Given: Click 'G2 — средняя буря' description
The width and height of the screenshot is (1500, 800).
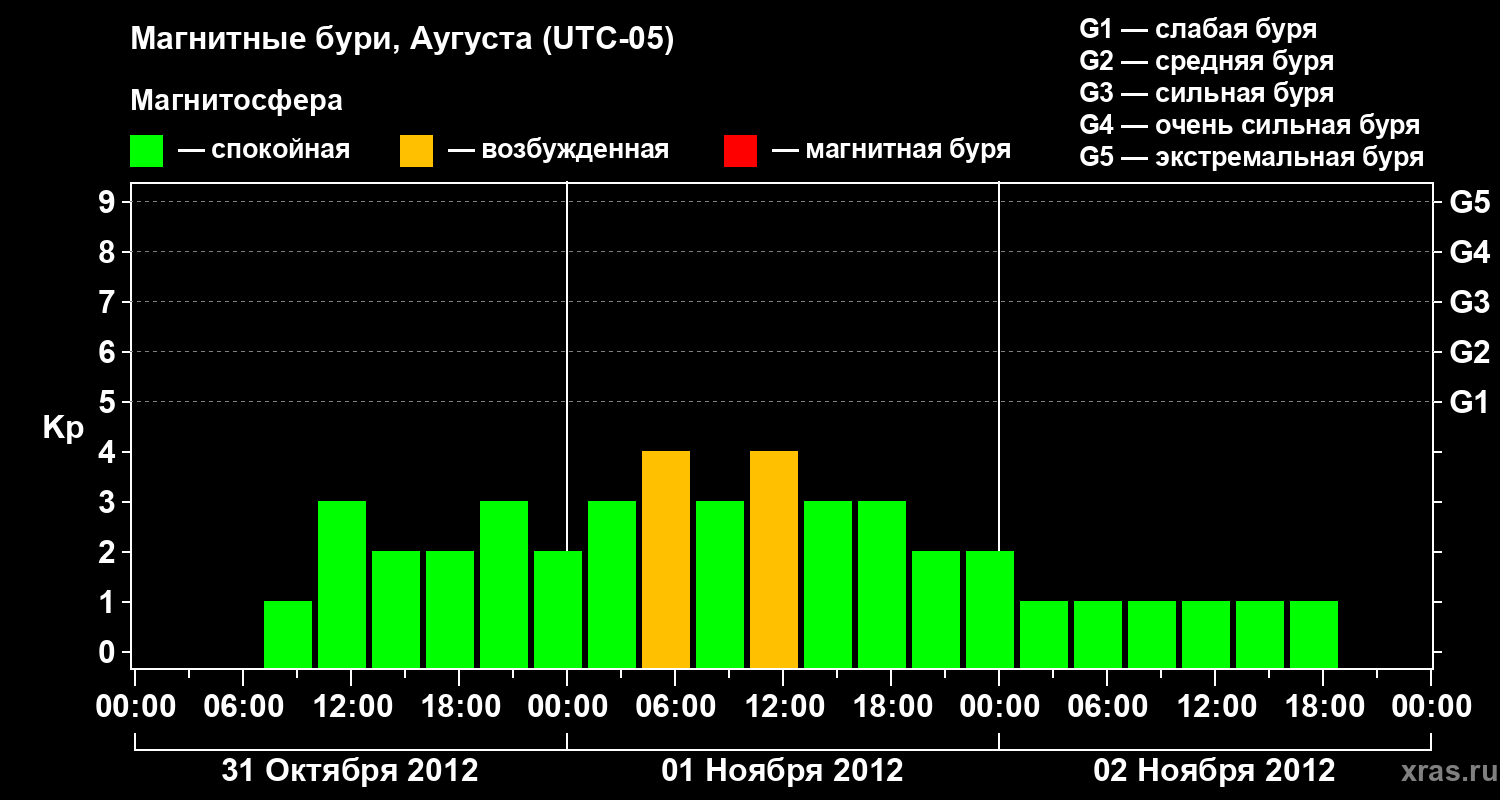Looking at the screenshot, I should 1206,61.
